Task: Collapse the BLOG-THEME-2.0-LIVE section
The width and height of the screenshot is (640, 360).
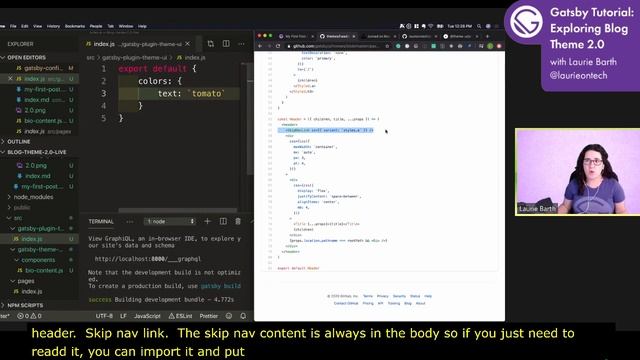Action: (x=34, y=152)
